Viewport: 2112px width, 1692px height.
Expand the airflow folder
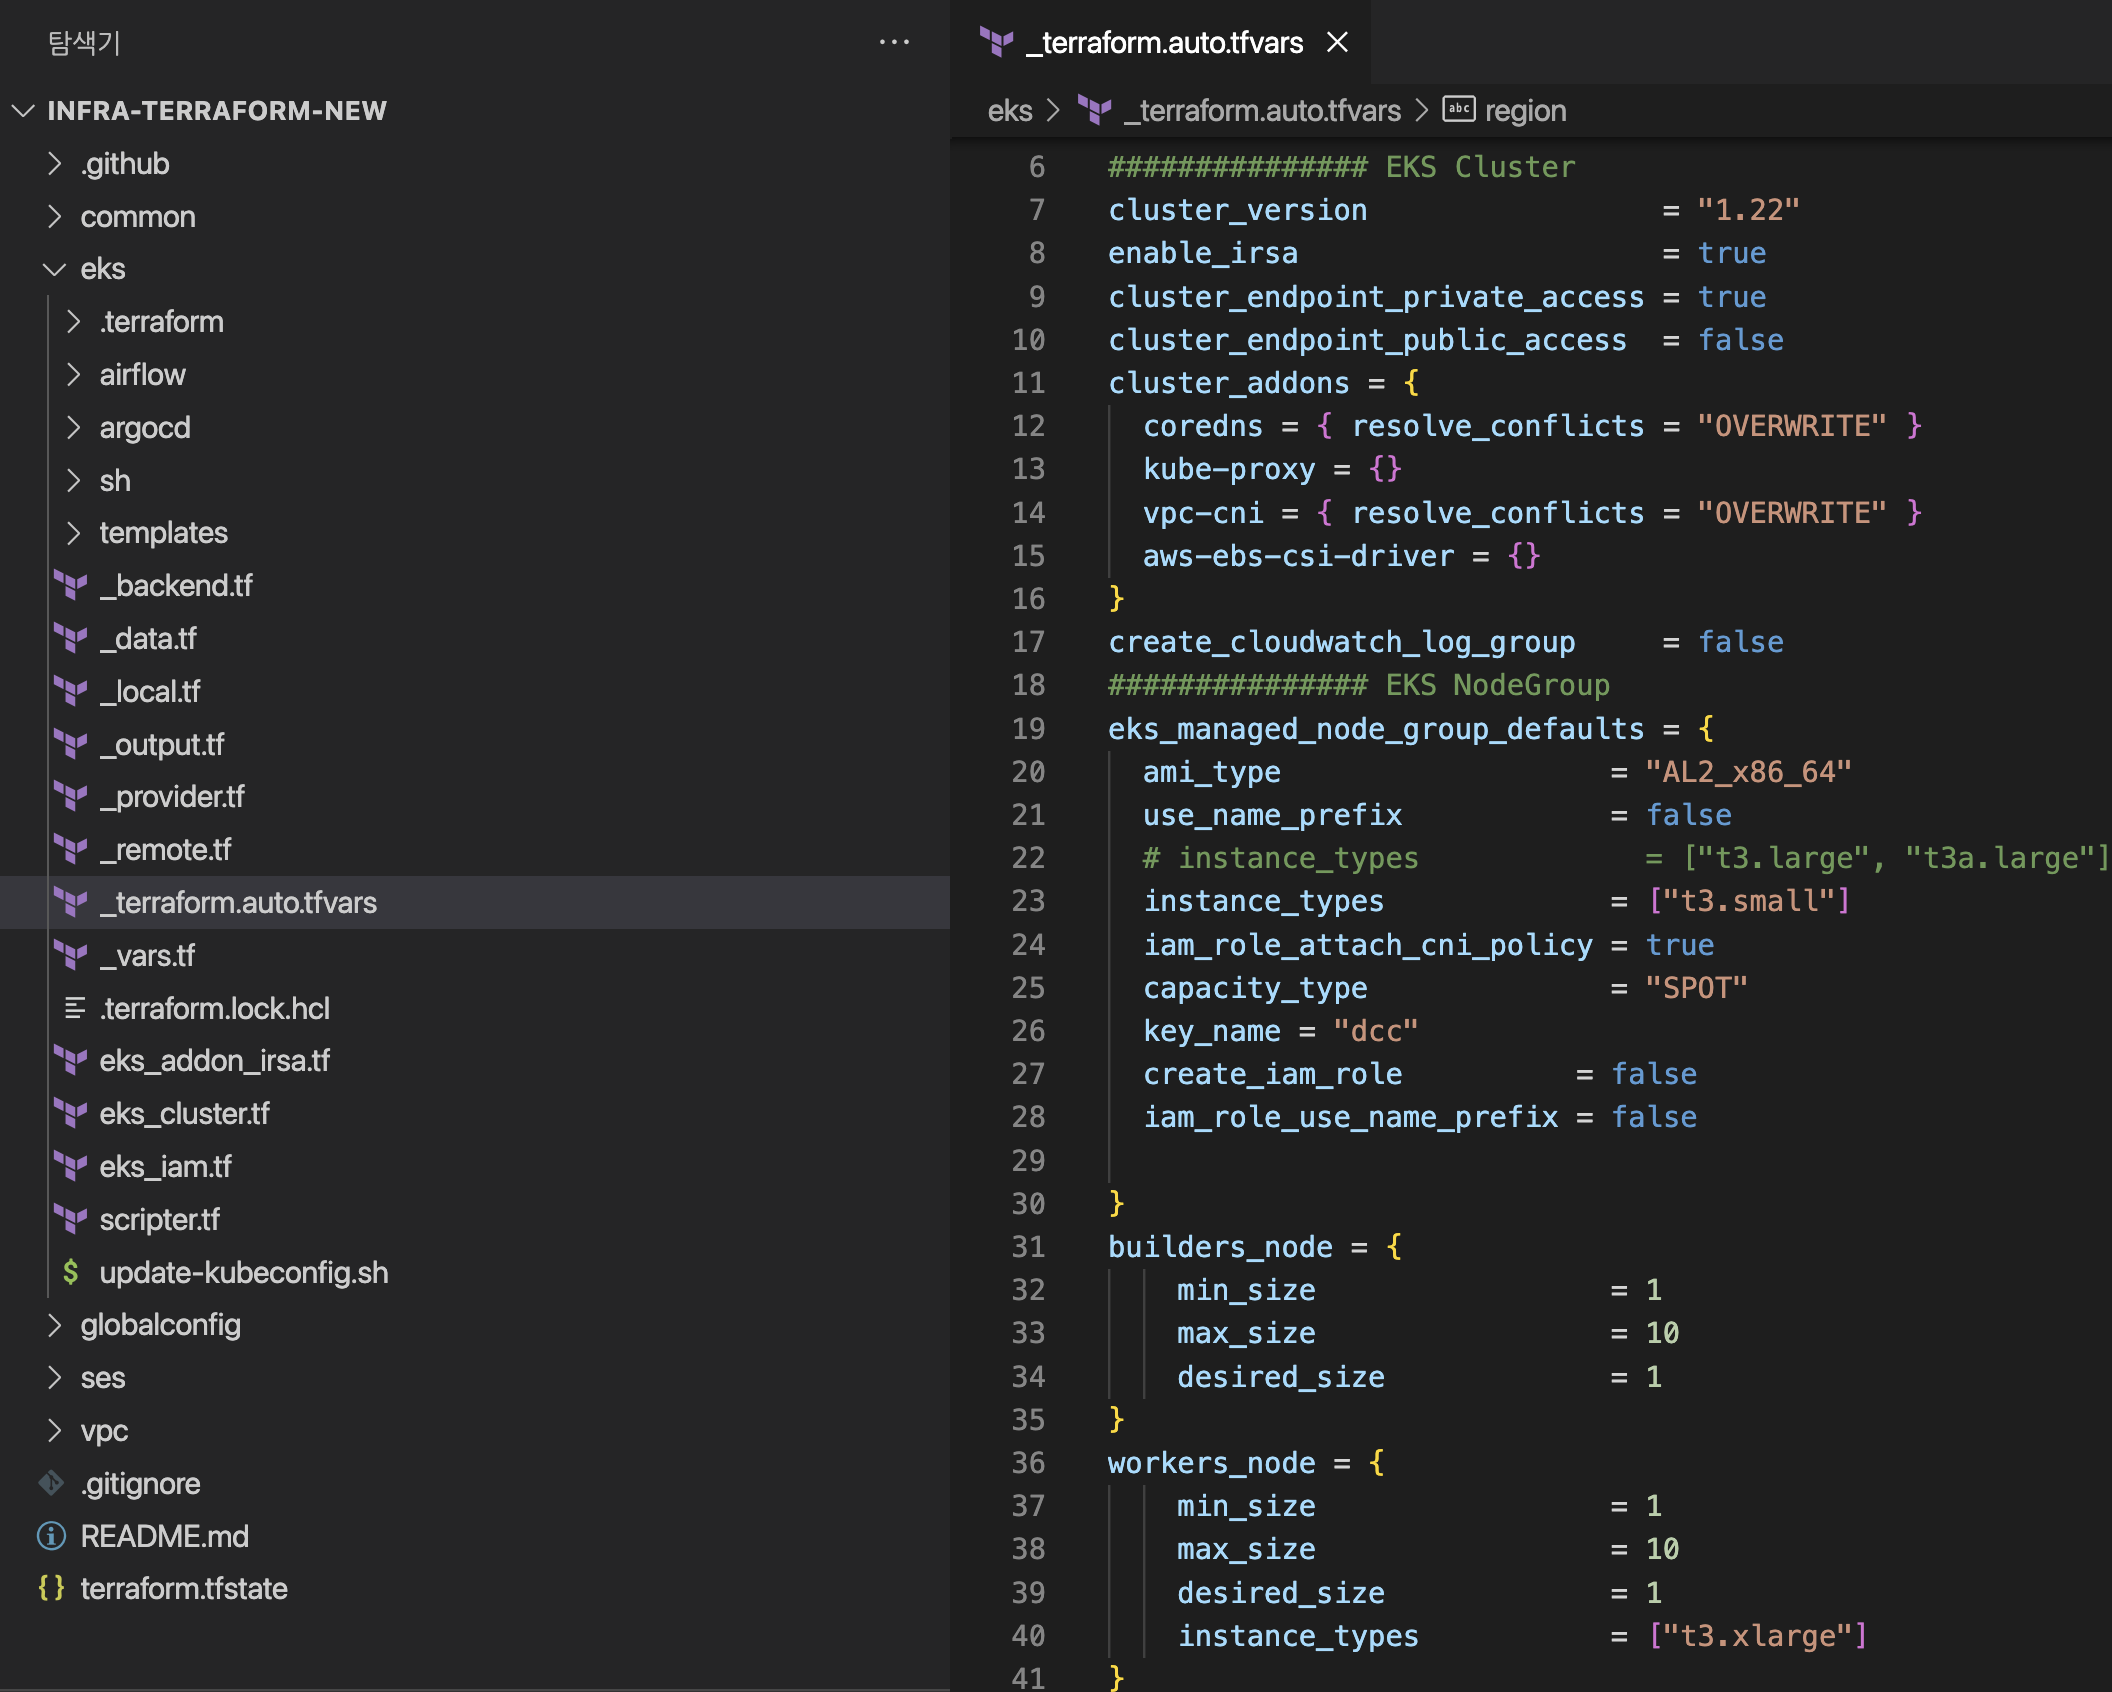coord(73,374)
